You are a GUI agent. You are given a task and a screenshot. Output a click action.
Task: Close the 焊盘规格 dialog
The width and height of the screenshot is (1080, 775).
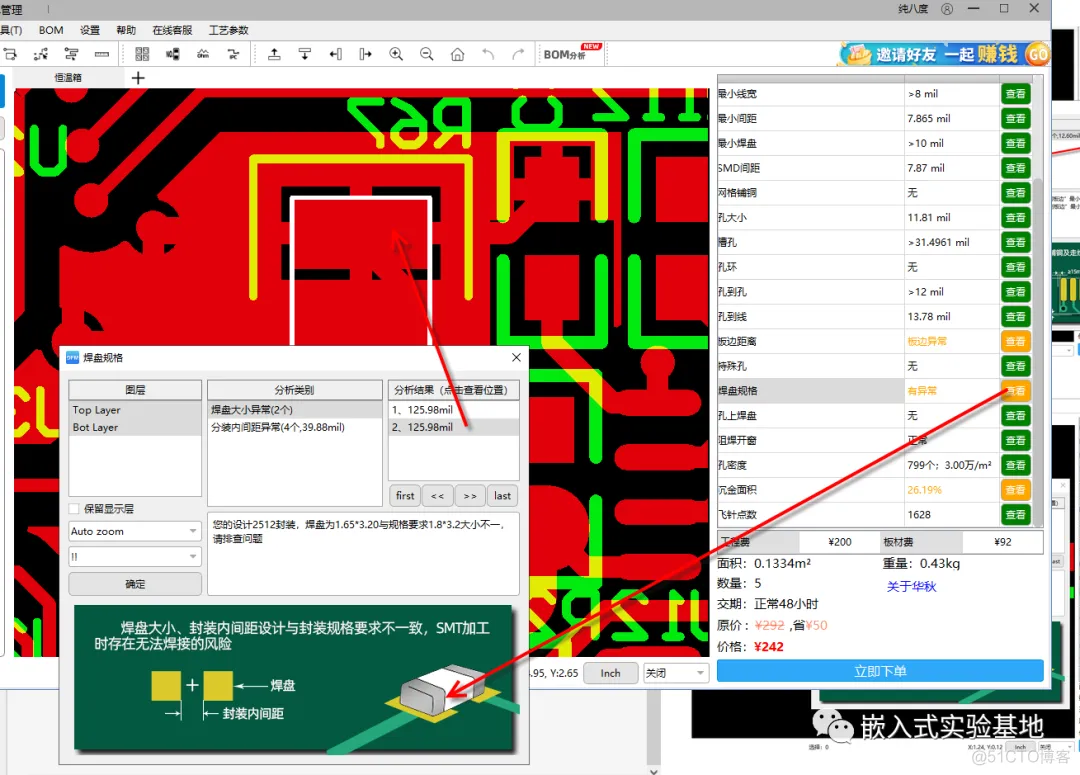(x=517, y=357)
